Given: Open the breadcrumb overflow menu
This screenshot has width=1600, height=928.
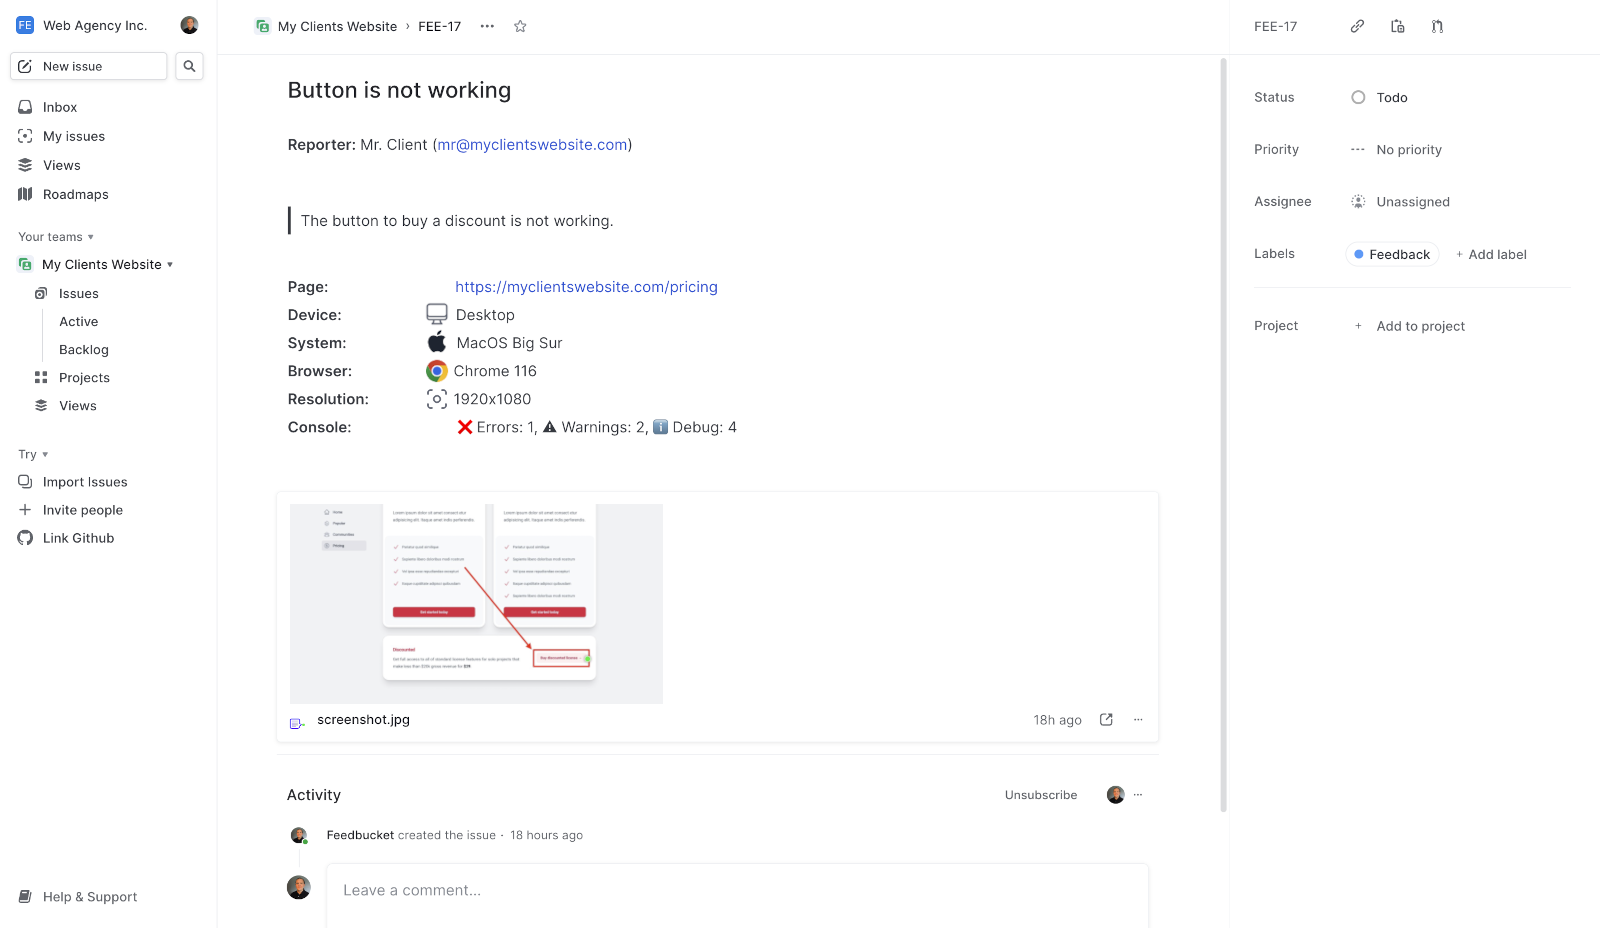Looking at the screenshot, I should coord(487,26).
